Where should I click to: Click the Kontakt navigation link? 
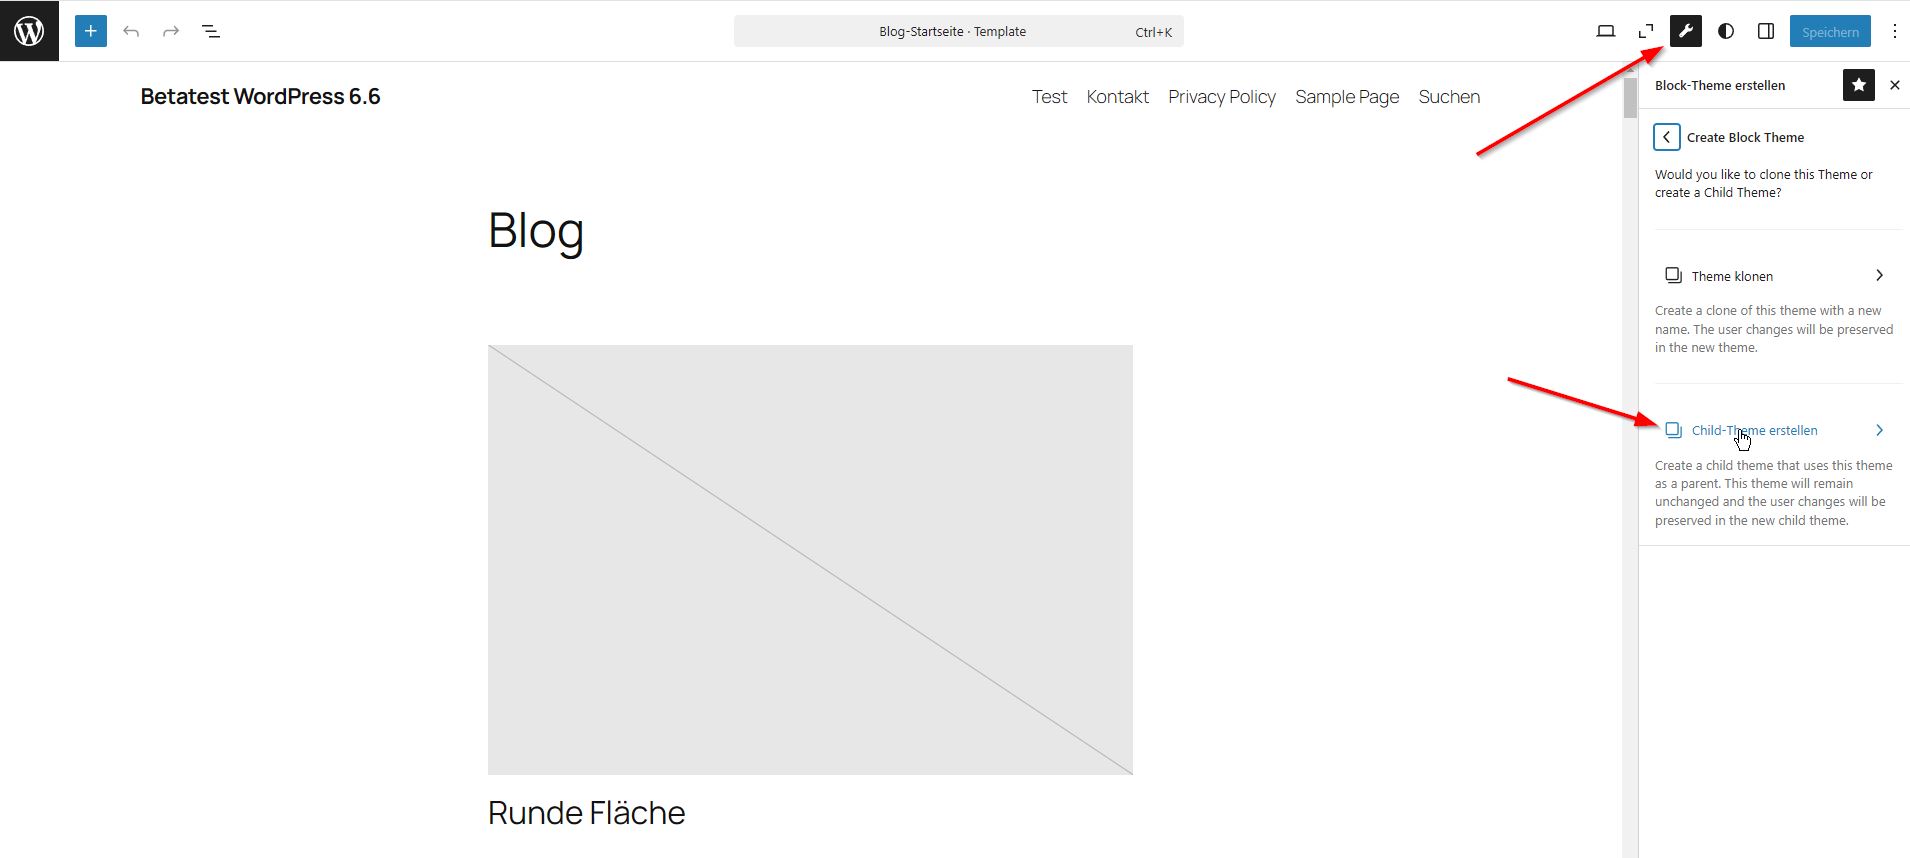pos(1117,97)
